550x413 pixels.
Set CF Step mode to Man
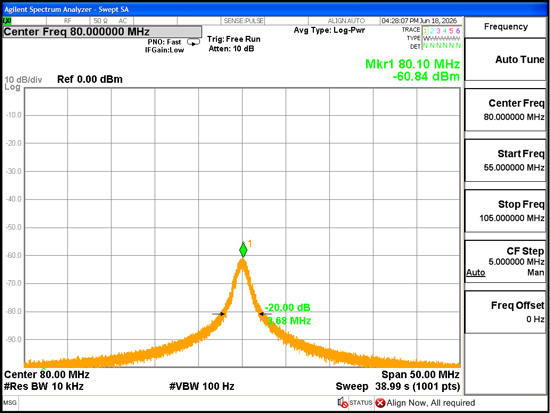pos(536,273)
